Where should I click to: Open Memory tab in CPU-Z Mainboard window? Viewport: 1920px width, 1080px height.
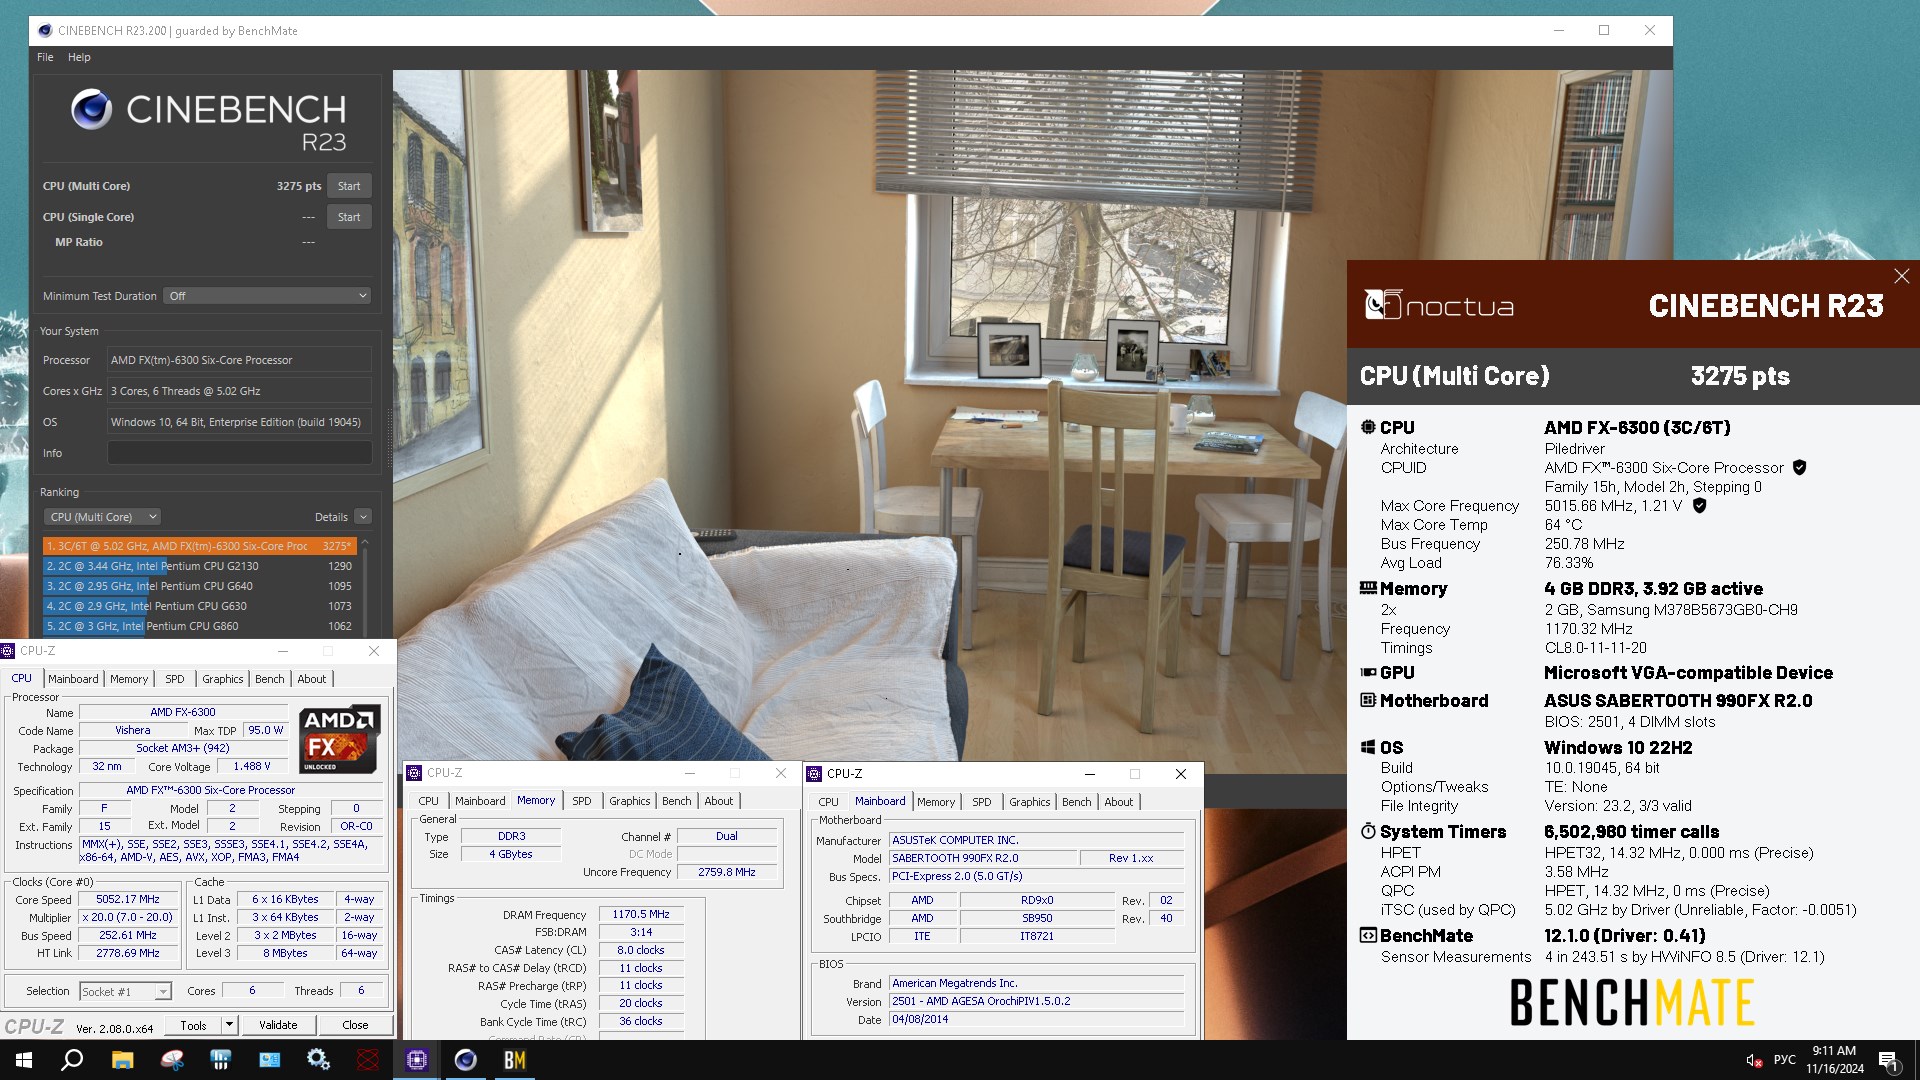click(936, 802)
